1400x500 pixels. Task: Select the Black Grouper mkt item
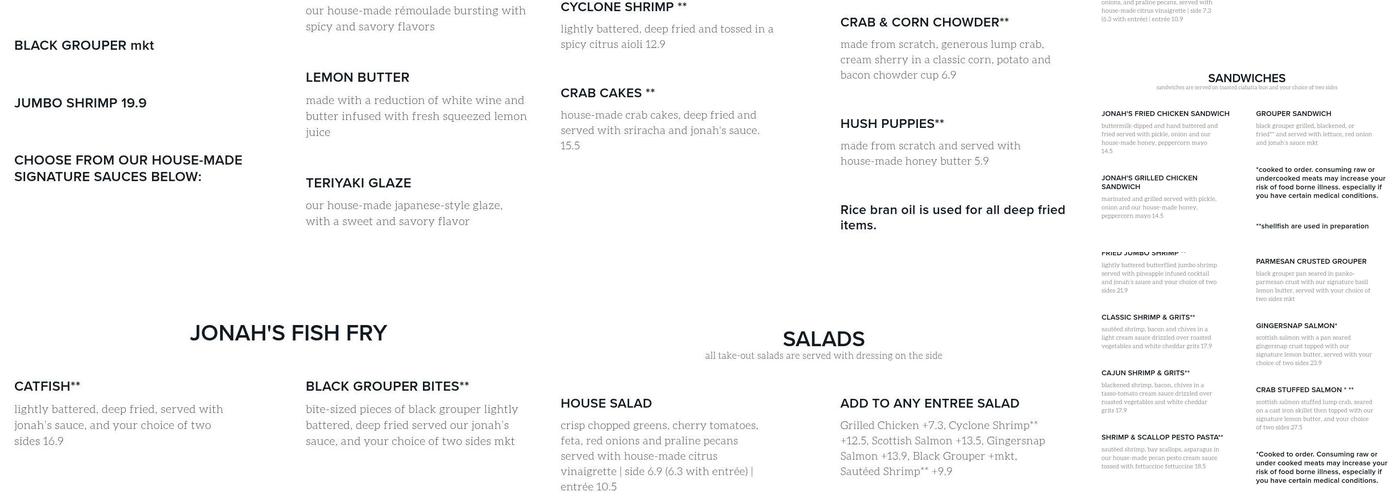[x=84, y=46]
